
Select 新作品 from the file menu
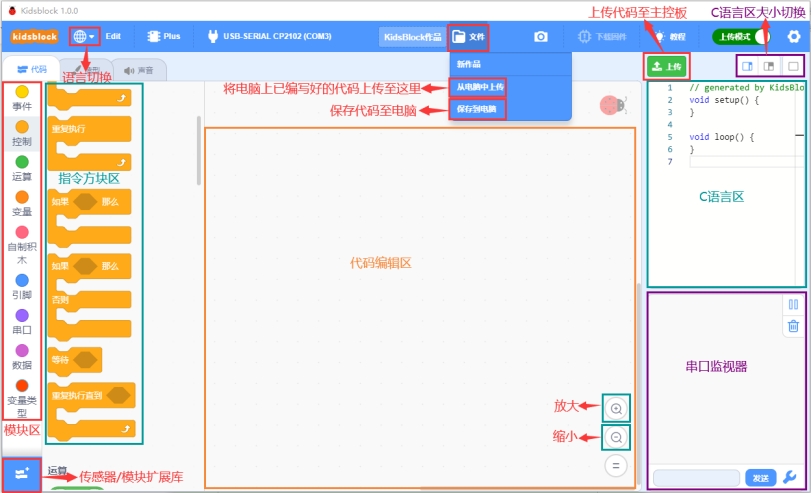(510, 64)
